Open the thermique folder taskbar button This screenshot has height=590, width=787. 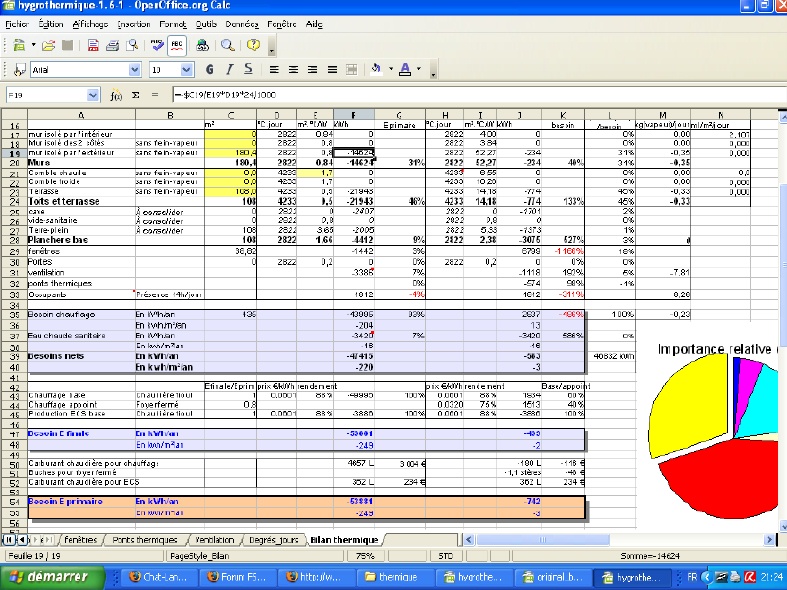pos(391,577)
